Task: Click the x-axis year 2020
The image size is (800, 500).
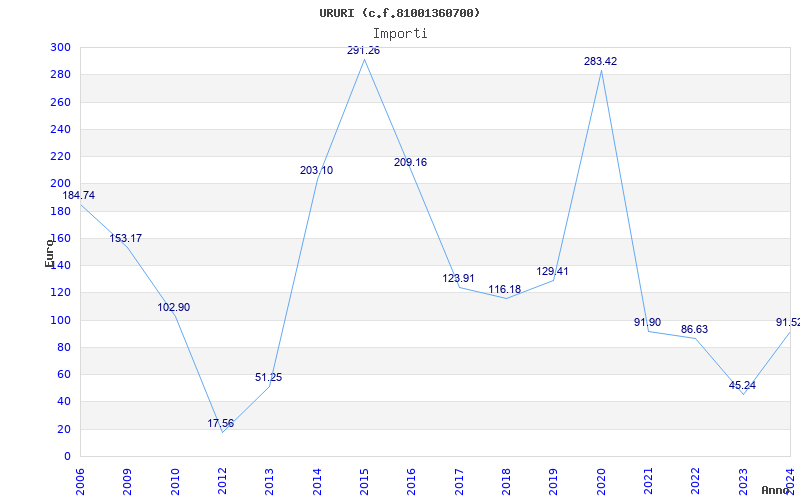Action: click(601, 482)
